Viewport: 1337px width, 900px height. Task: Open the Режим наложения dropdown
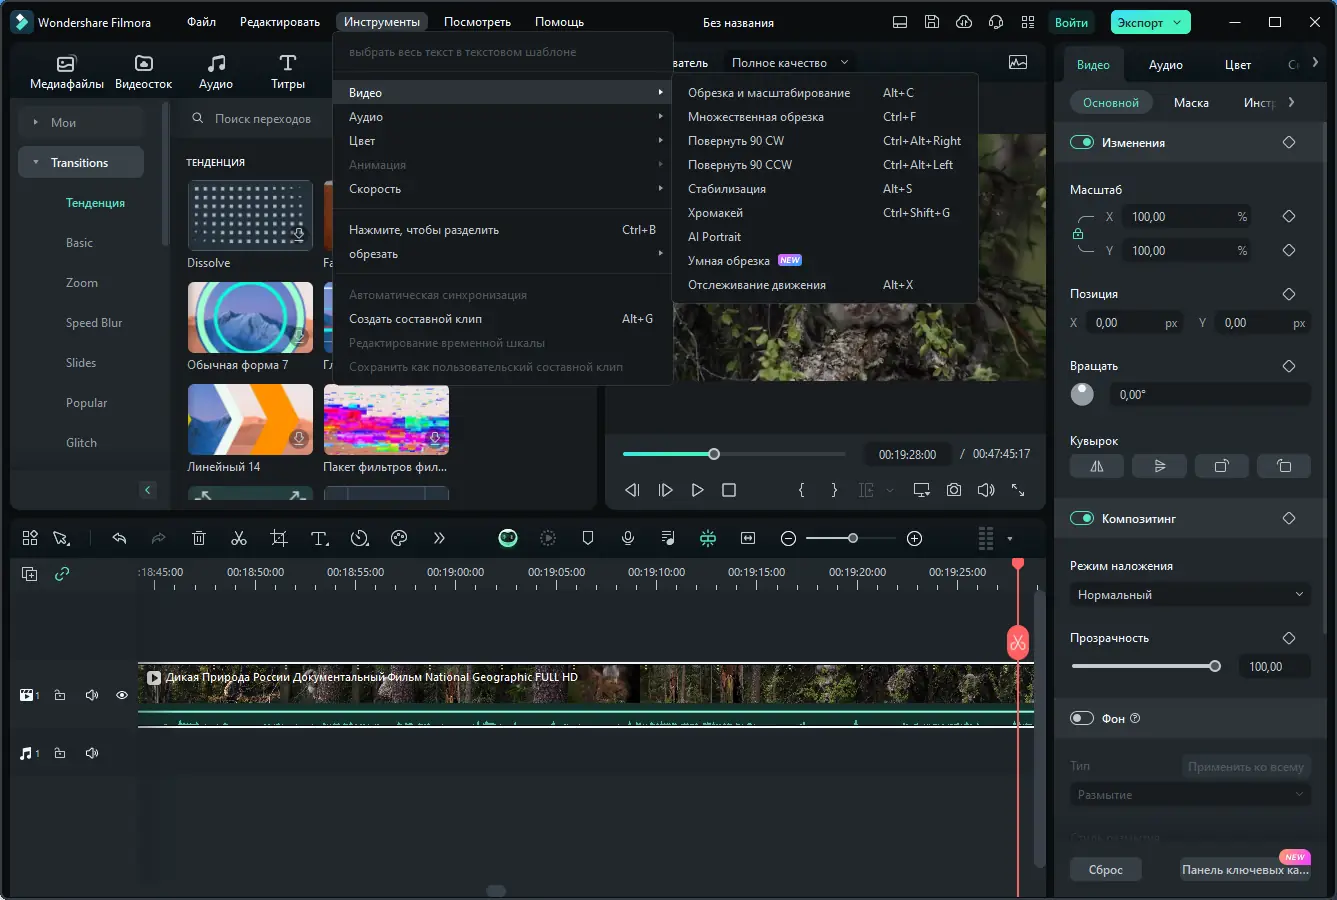point(1189,595)
